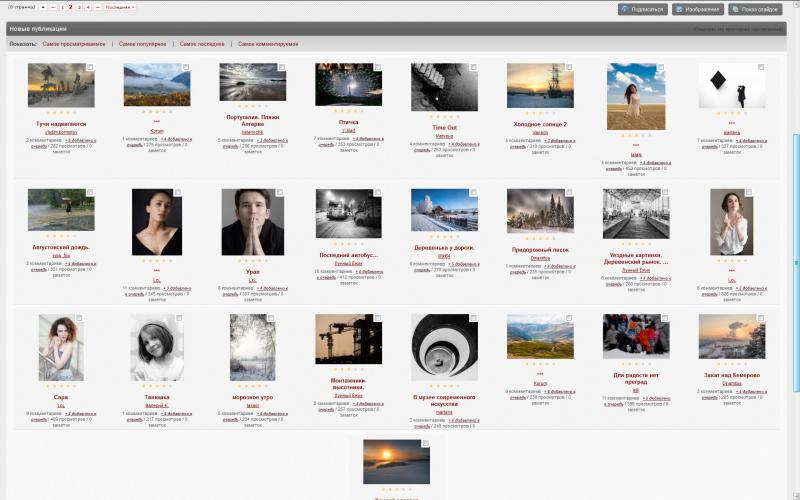
Task: Click the queue link under Холодное солнце 2
Action: (543, 143)
